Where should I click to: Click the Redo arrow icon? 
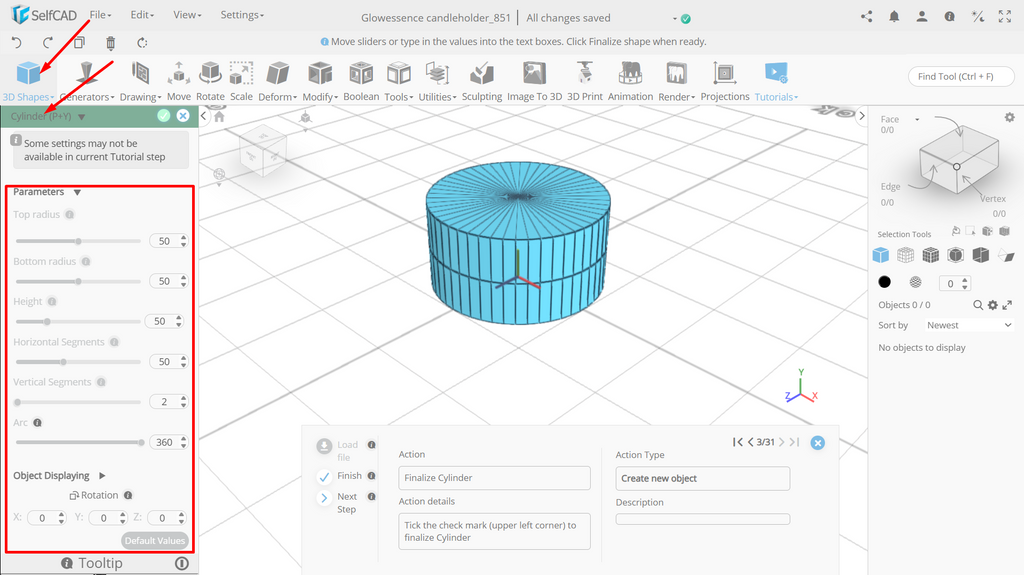(x=48, y=43)
